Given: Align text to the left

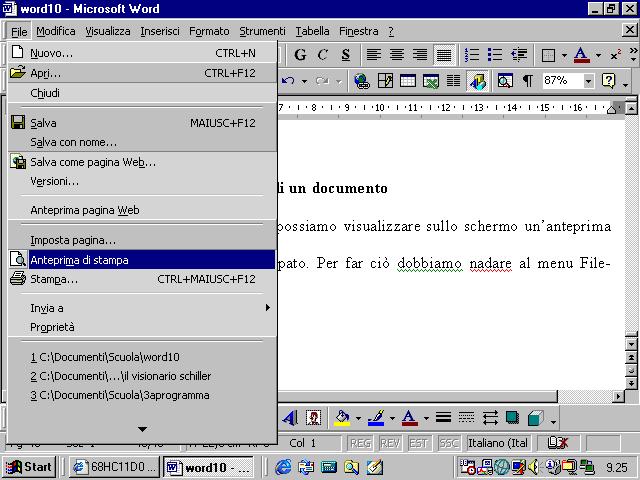Looking at the screenshot, I should pos(374,55).
